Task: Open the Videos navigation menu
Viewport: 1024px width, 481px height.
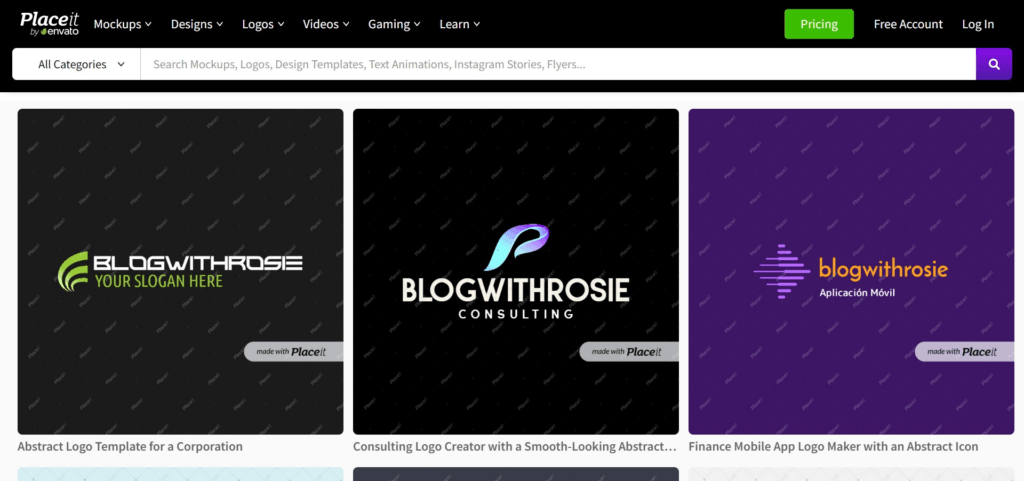Action: (x=326, y=24)
